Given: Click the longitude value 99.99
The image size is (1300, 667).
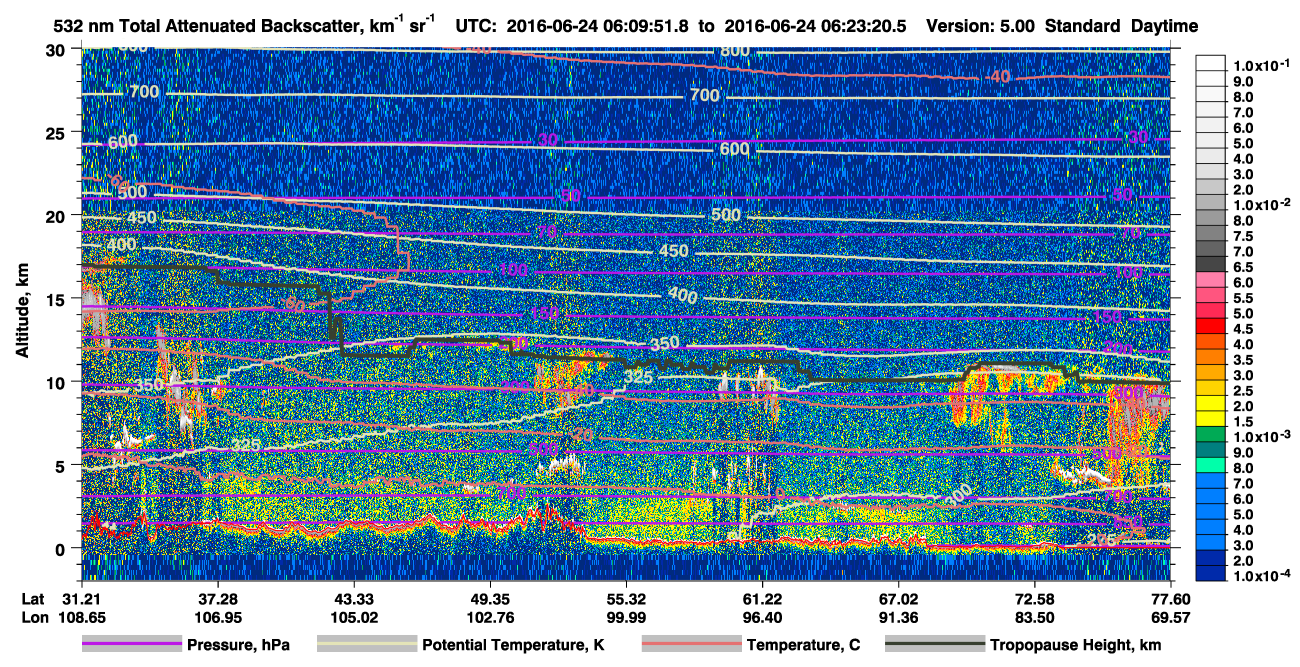Looking at the screenshot, I should click(x=625, y=617).
